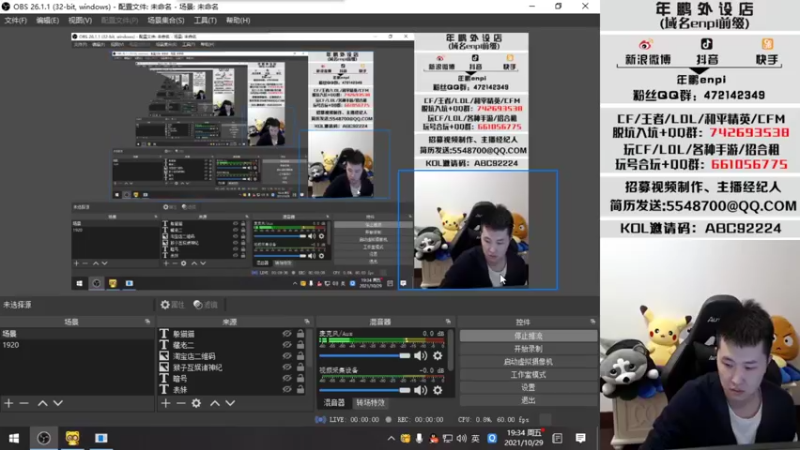The height and width of the screenshot is (450, 800).
Task: Open the 麦克风/Aux audio settings gear
Action: click(x=438, y=356)
